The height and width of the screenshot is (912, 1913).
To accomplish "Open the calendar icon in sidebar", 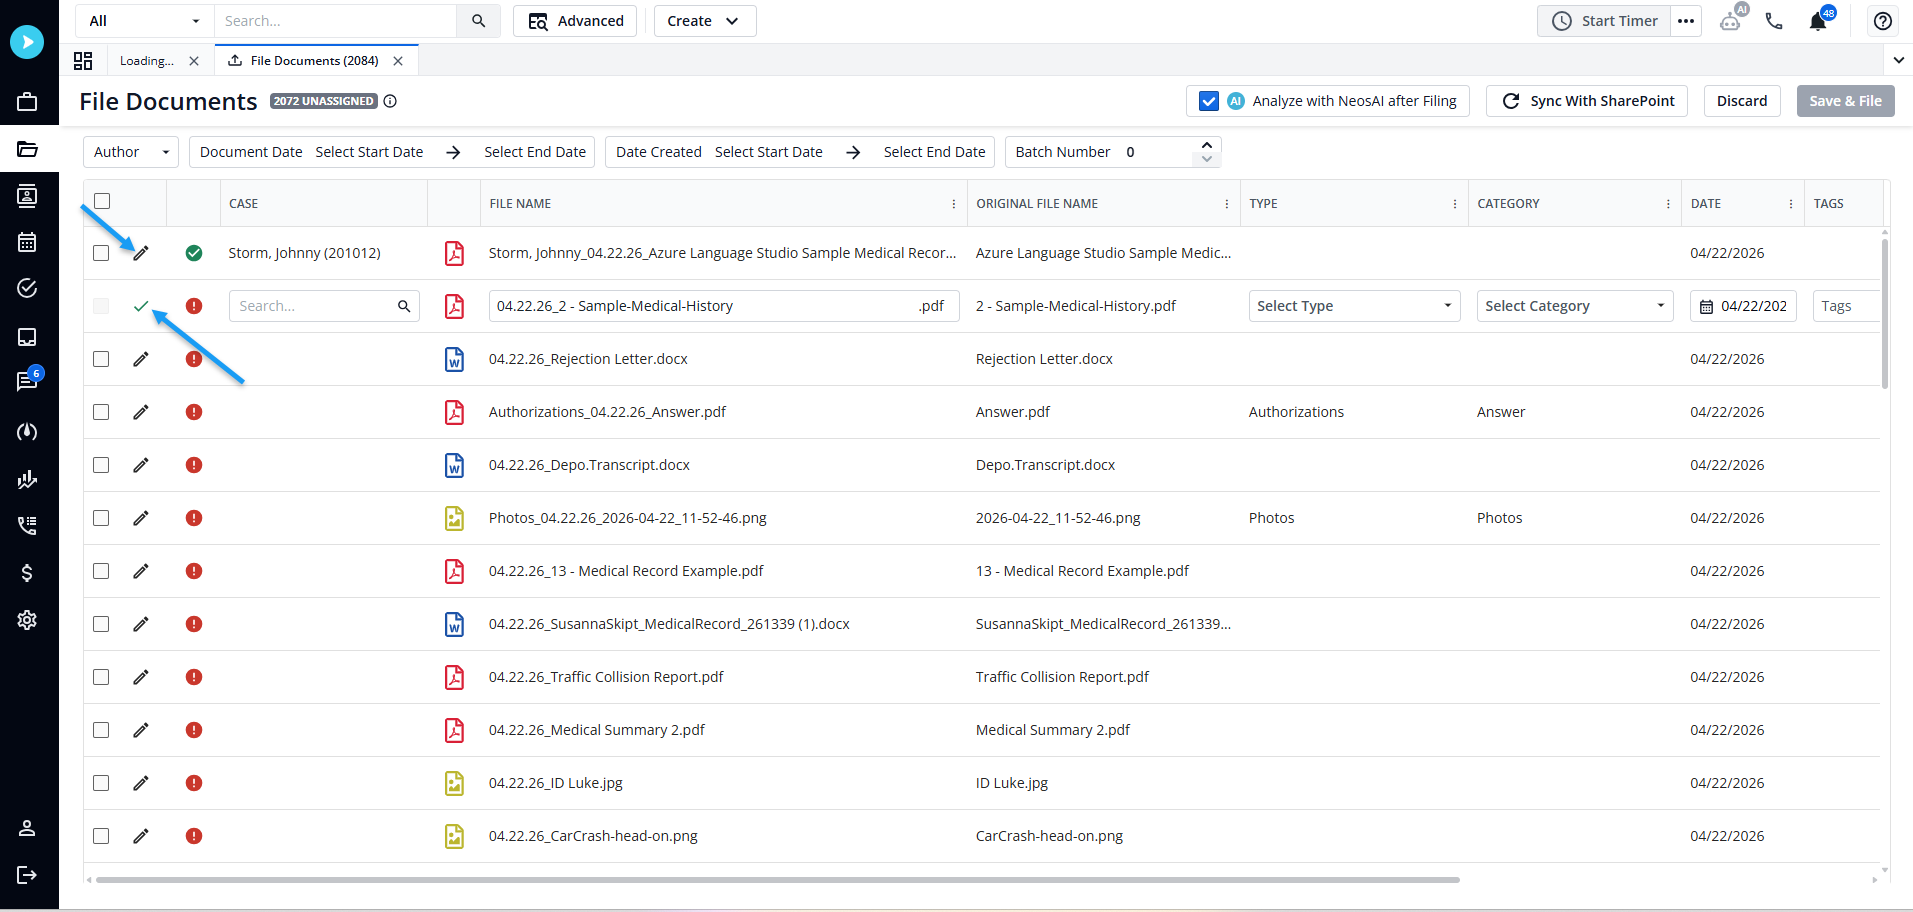I will [27, 242].
